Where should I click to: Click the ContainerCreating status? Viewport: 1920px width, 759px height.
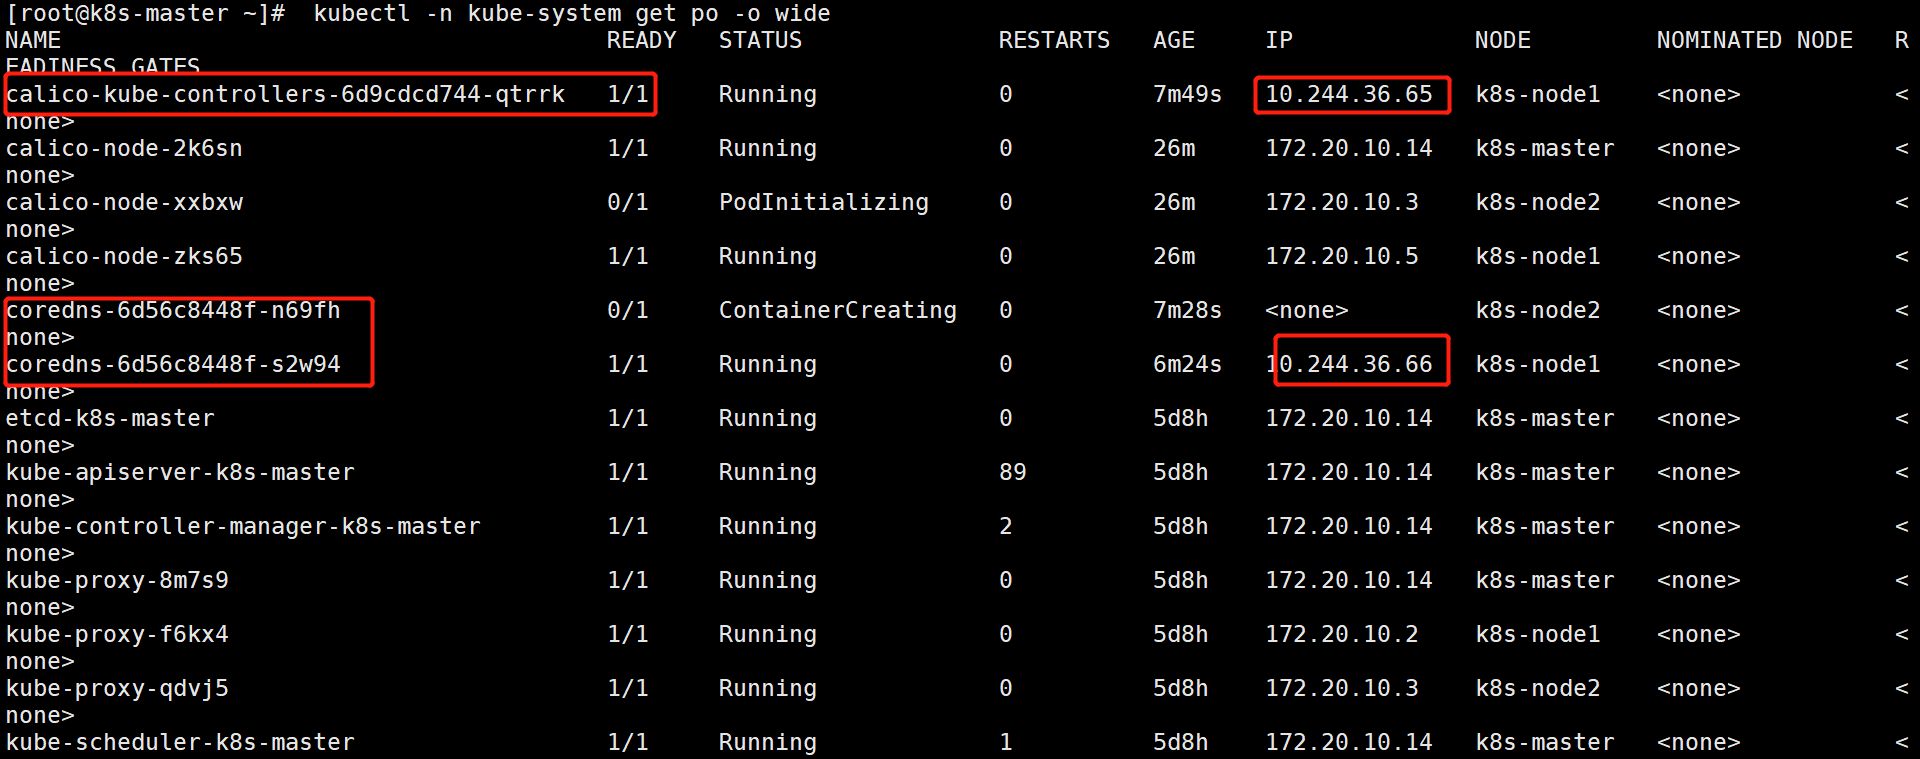click(x=837, y=310)
